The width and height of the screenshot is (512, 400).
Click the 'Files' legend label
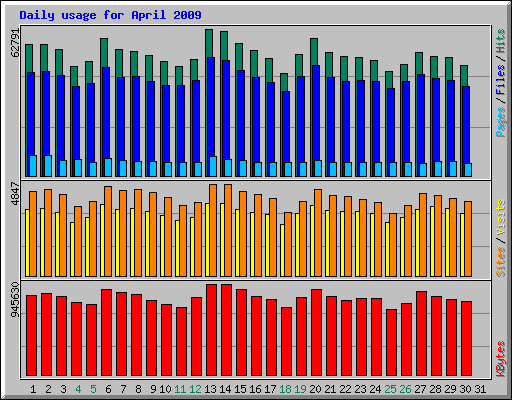(x=501, y=80)
